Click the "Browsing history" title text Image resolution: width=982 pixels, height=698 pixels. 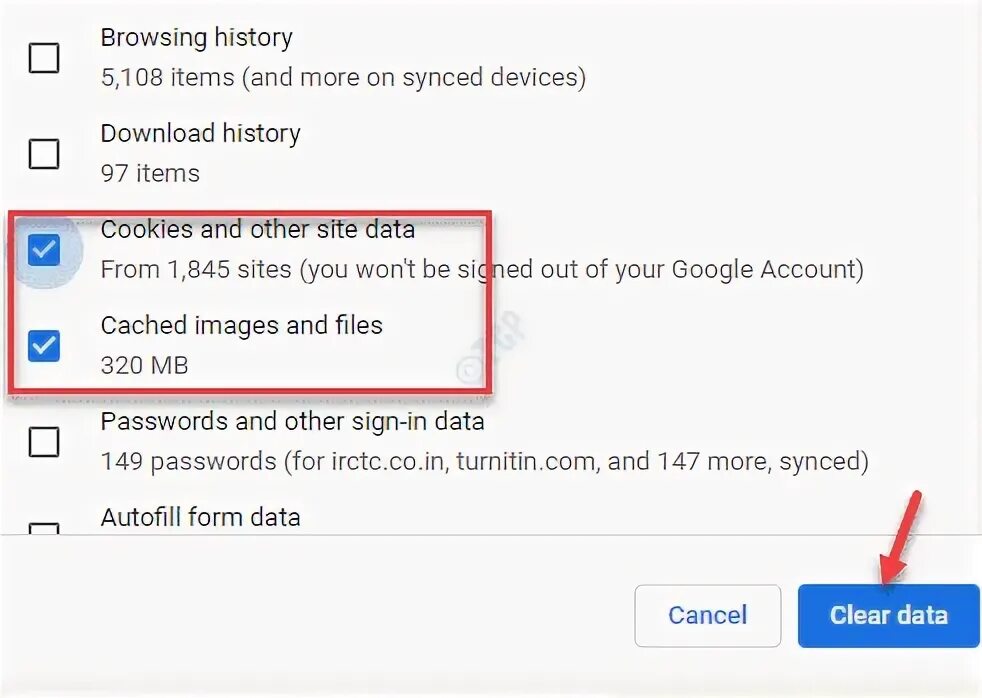click(x=196, y=38)
